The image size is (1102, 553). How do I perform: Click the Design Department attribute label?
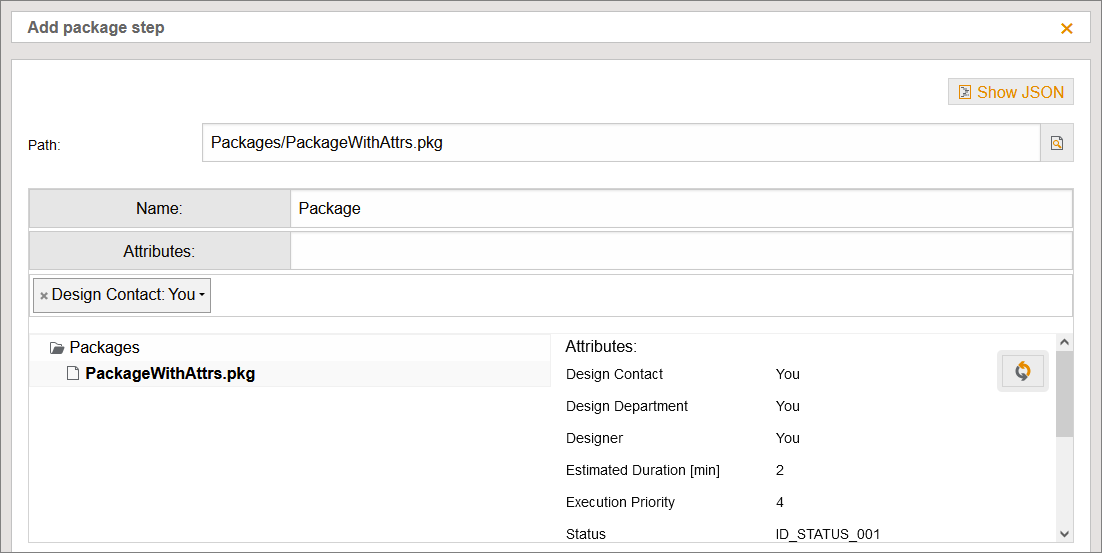(x=627, y=406)
